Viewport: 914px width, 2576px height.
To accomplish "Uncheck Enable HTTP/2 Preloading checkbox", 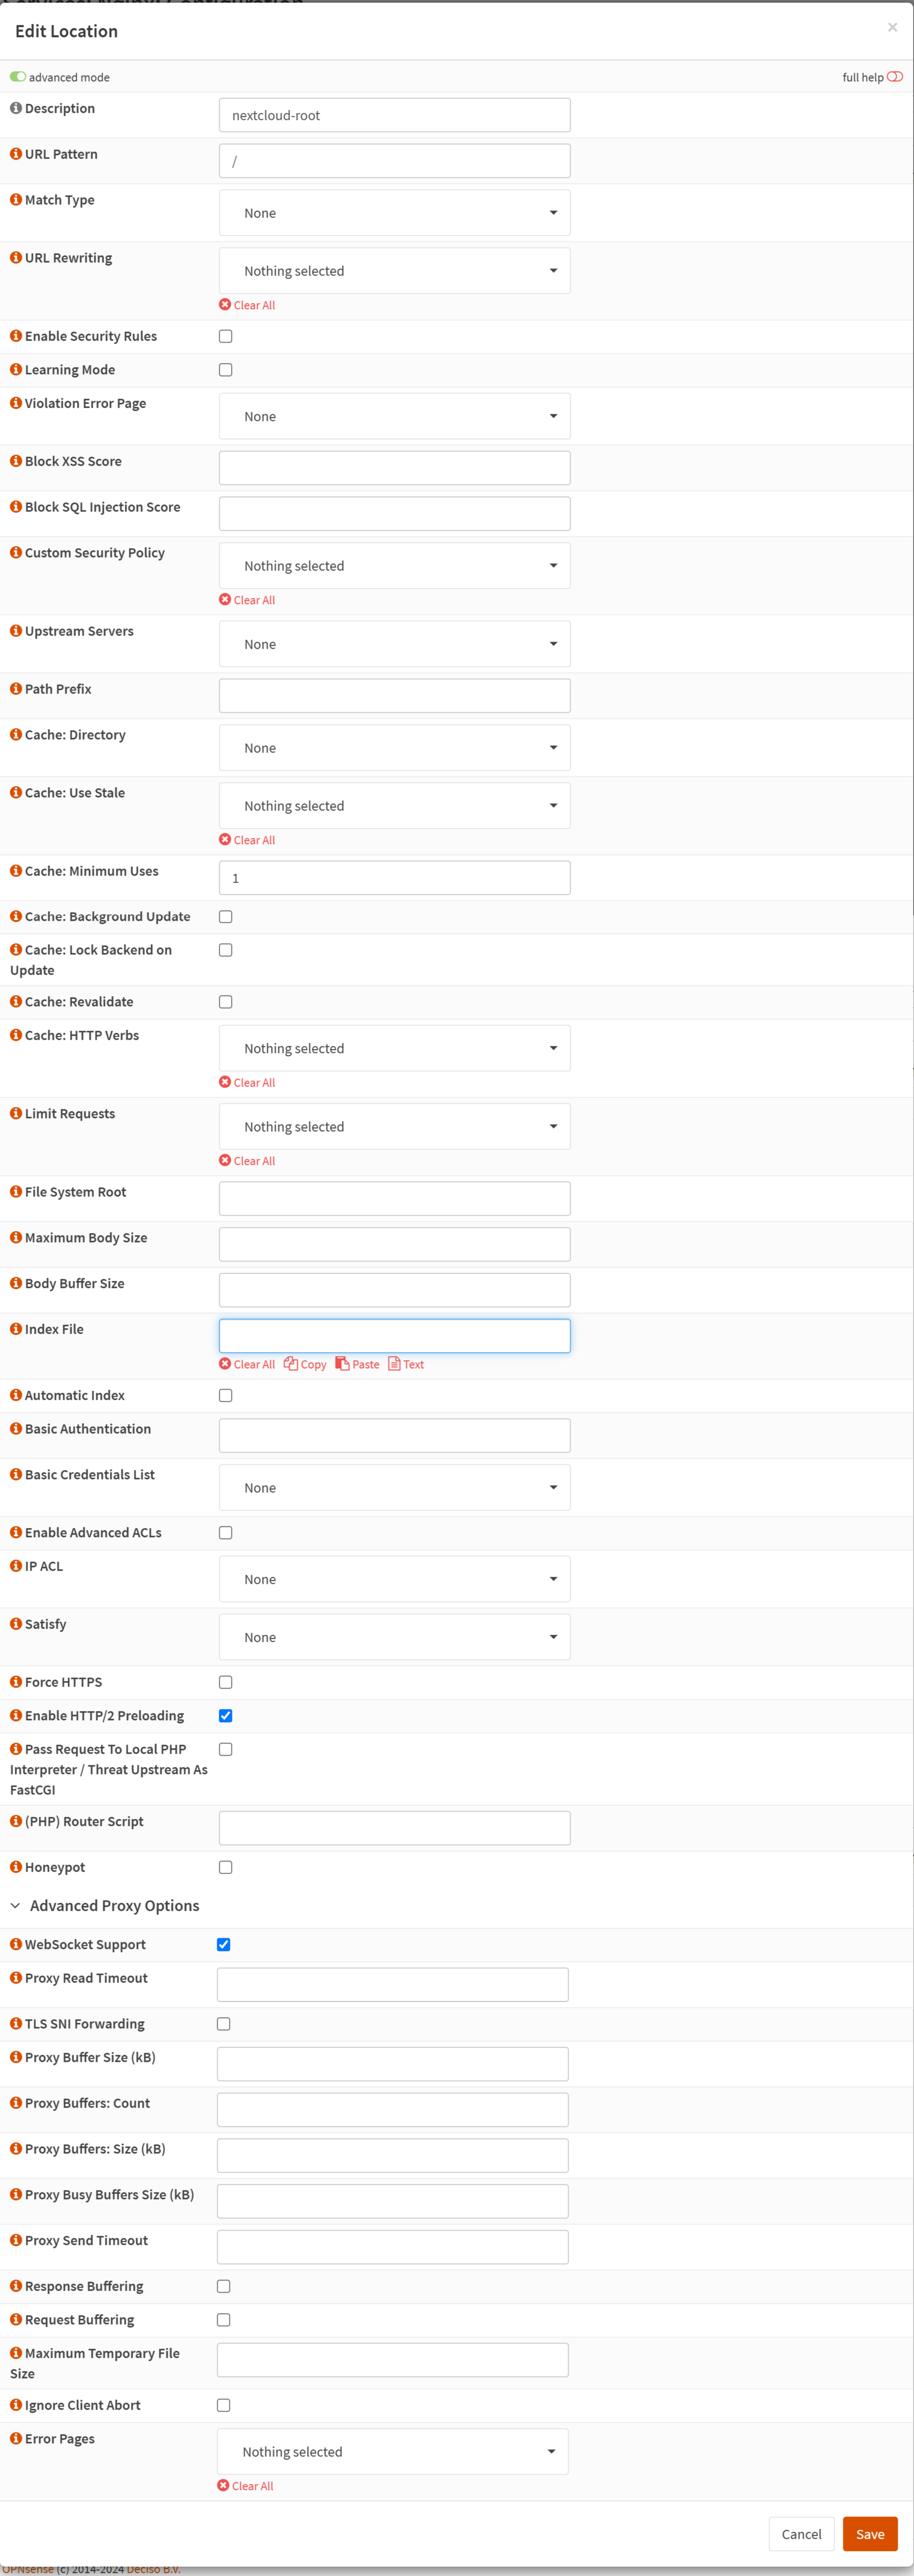I will 226,1716.
